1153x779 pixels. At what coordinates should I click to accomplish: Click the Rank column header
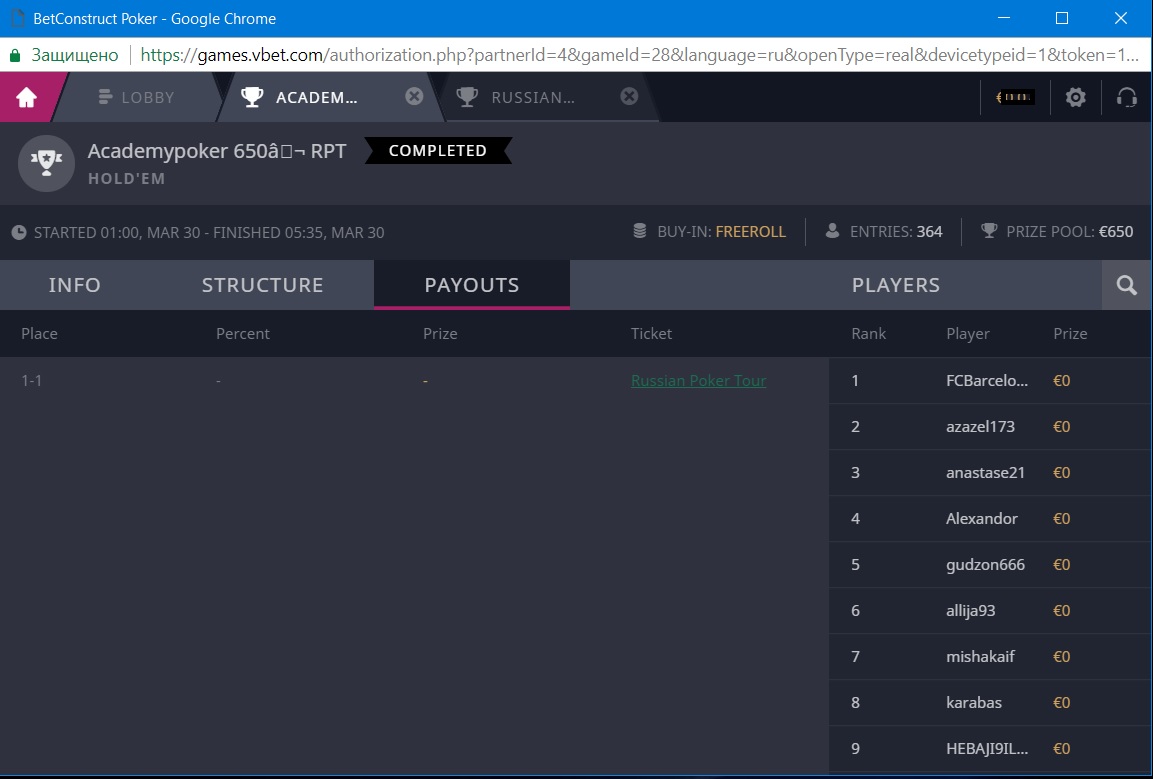(868, 334)
